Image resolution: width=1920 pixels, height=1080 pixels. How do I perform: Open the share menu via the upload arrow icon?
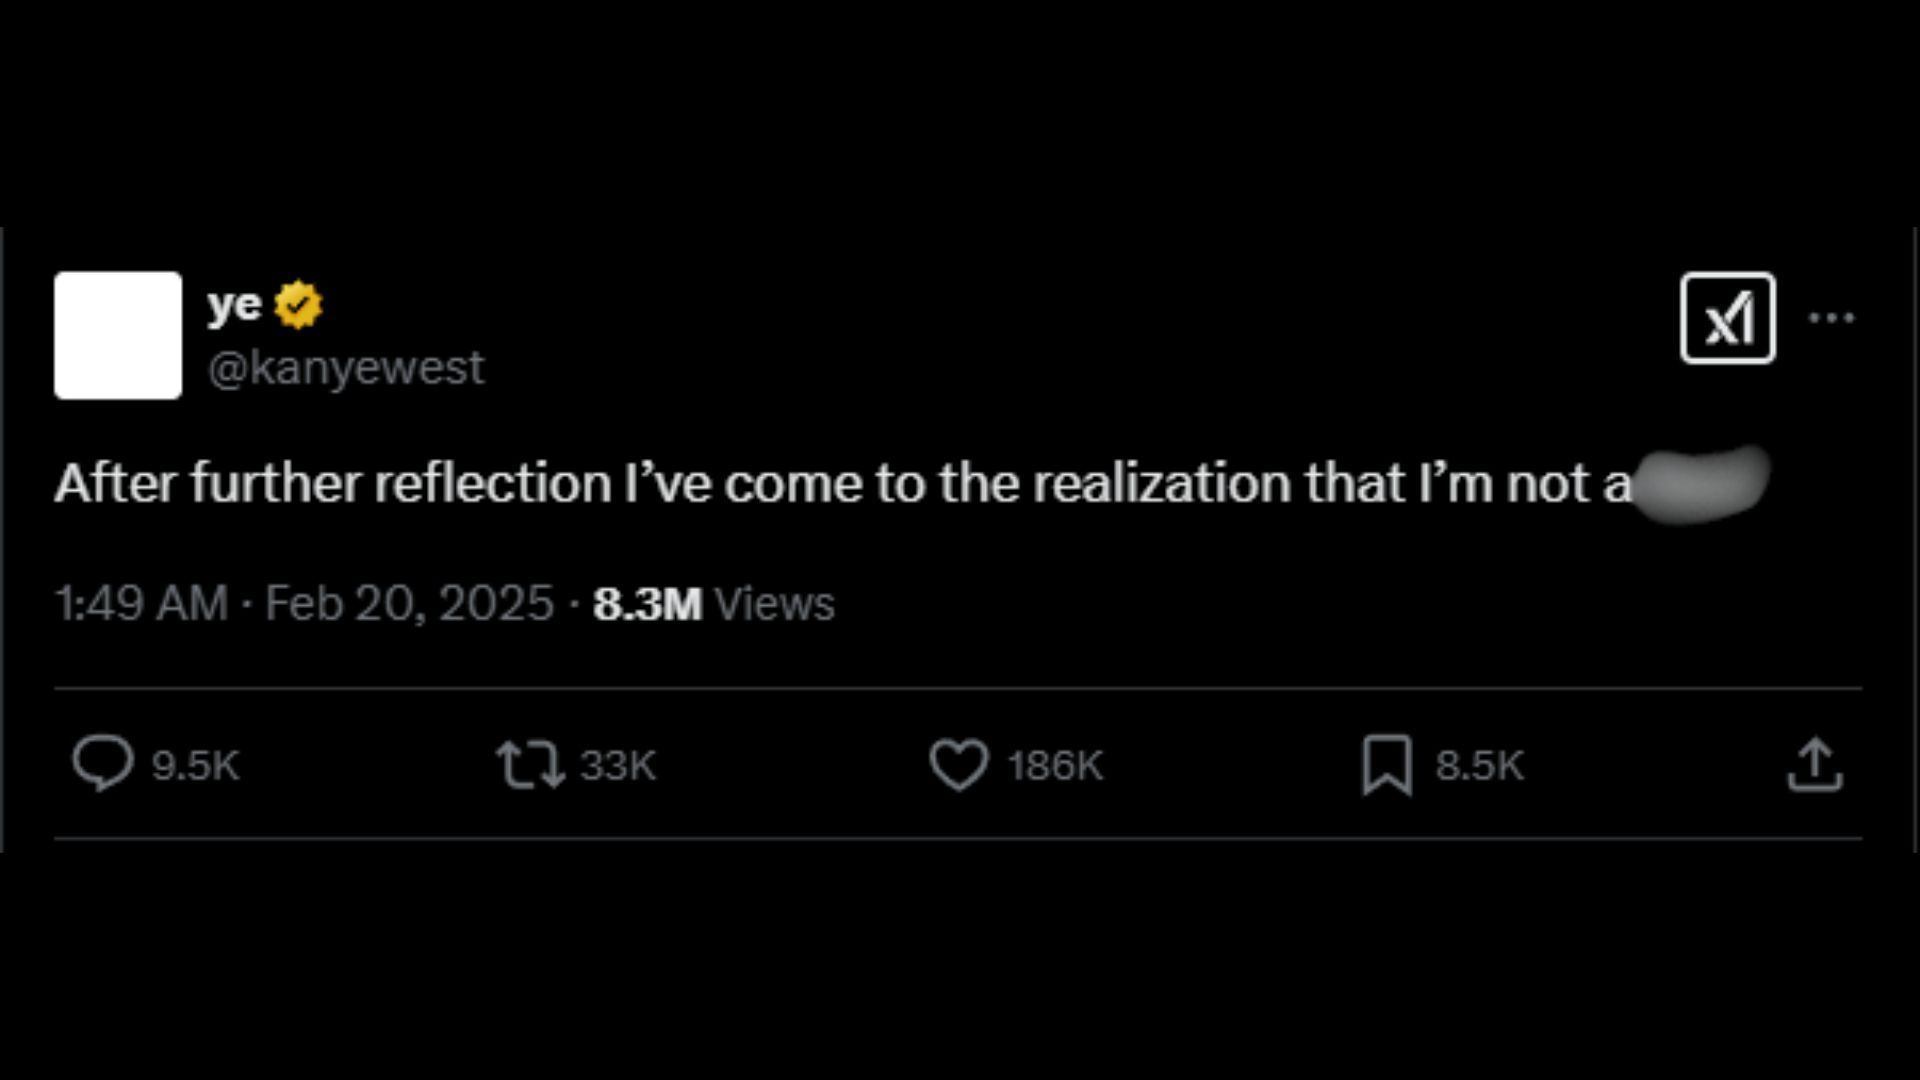[x=1814, y=765]
